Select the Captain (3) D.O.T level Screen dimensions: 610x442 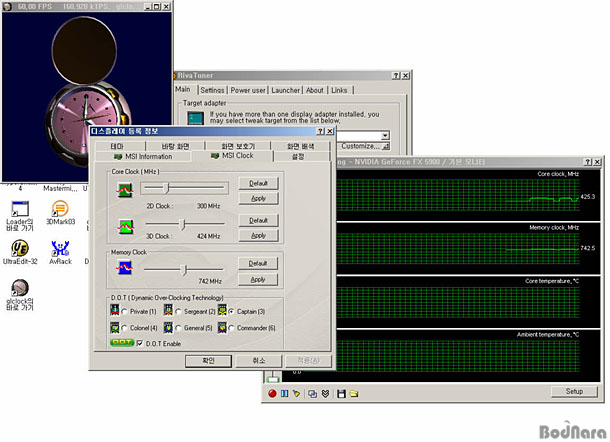[231, 312]
